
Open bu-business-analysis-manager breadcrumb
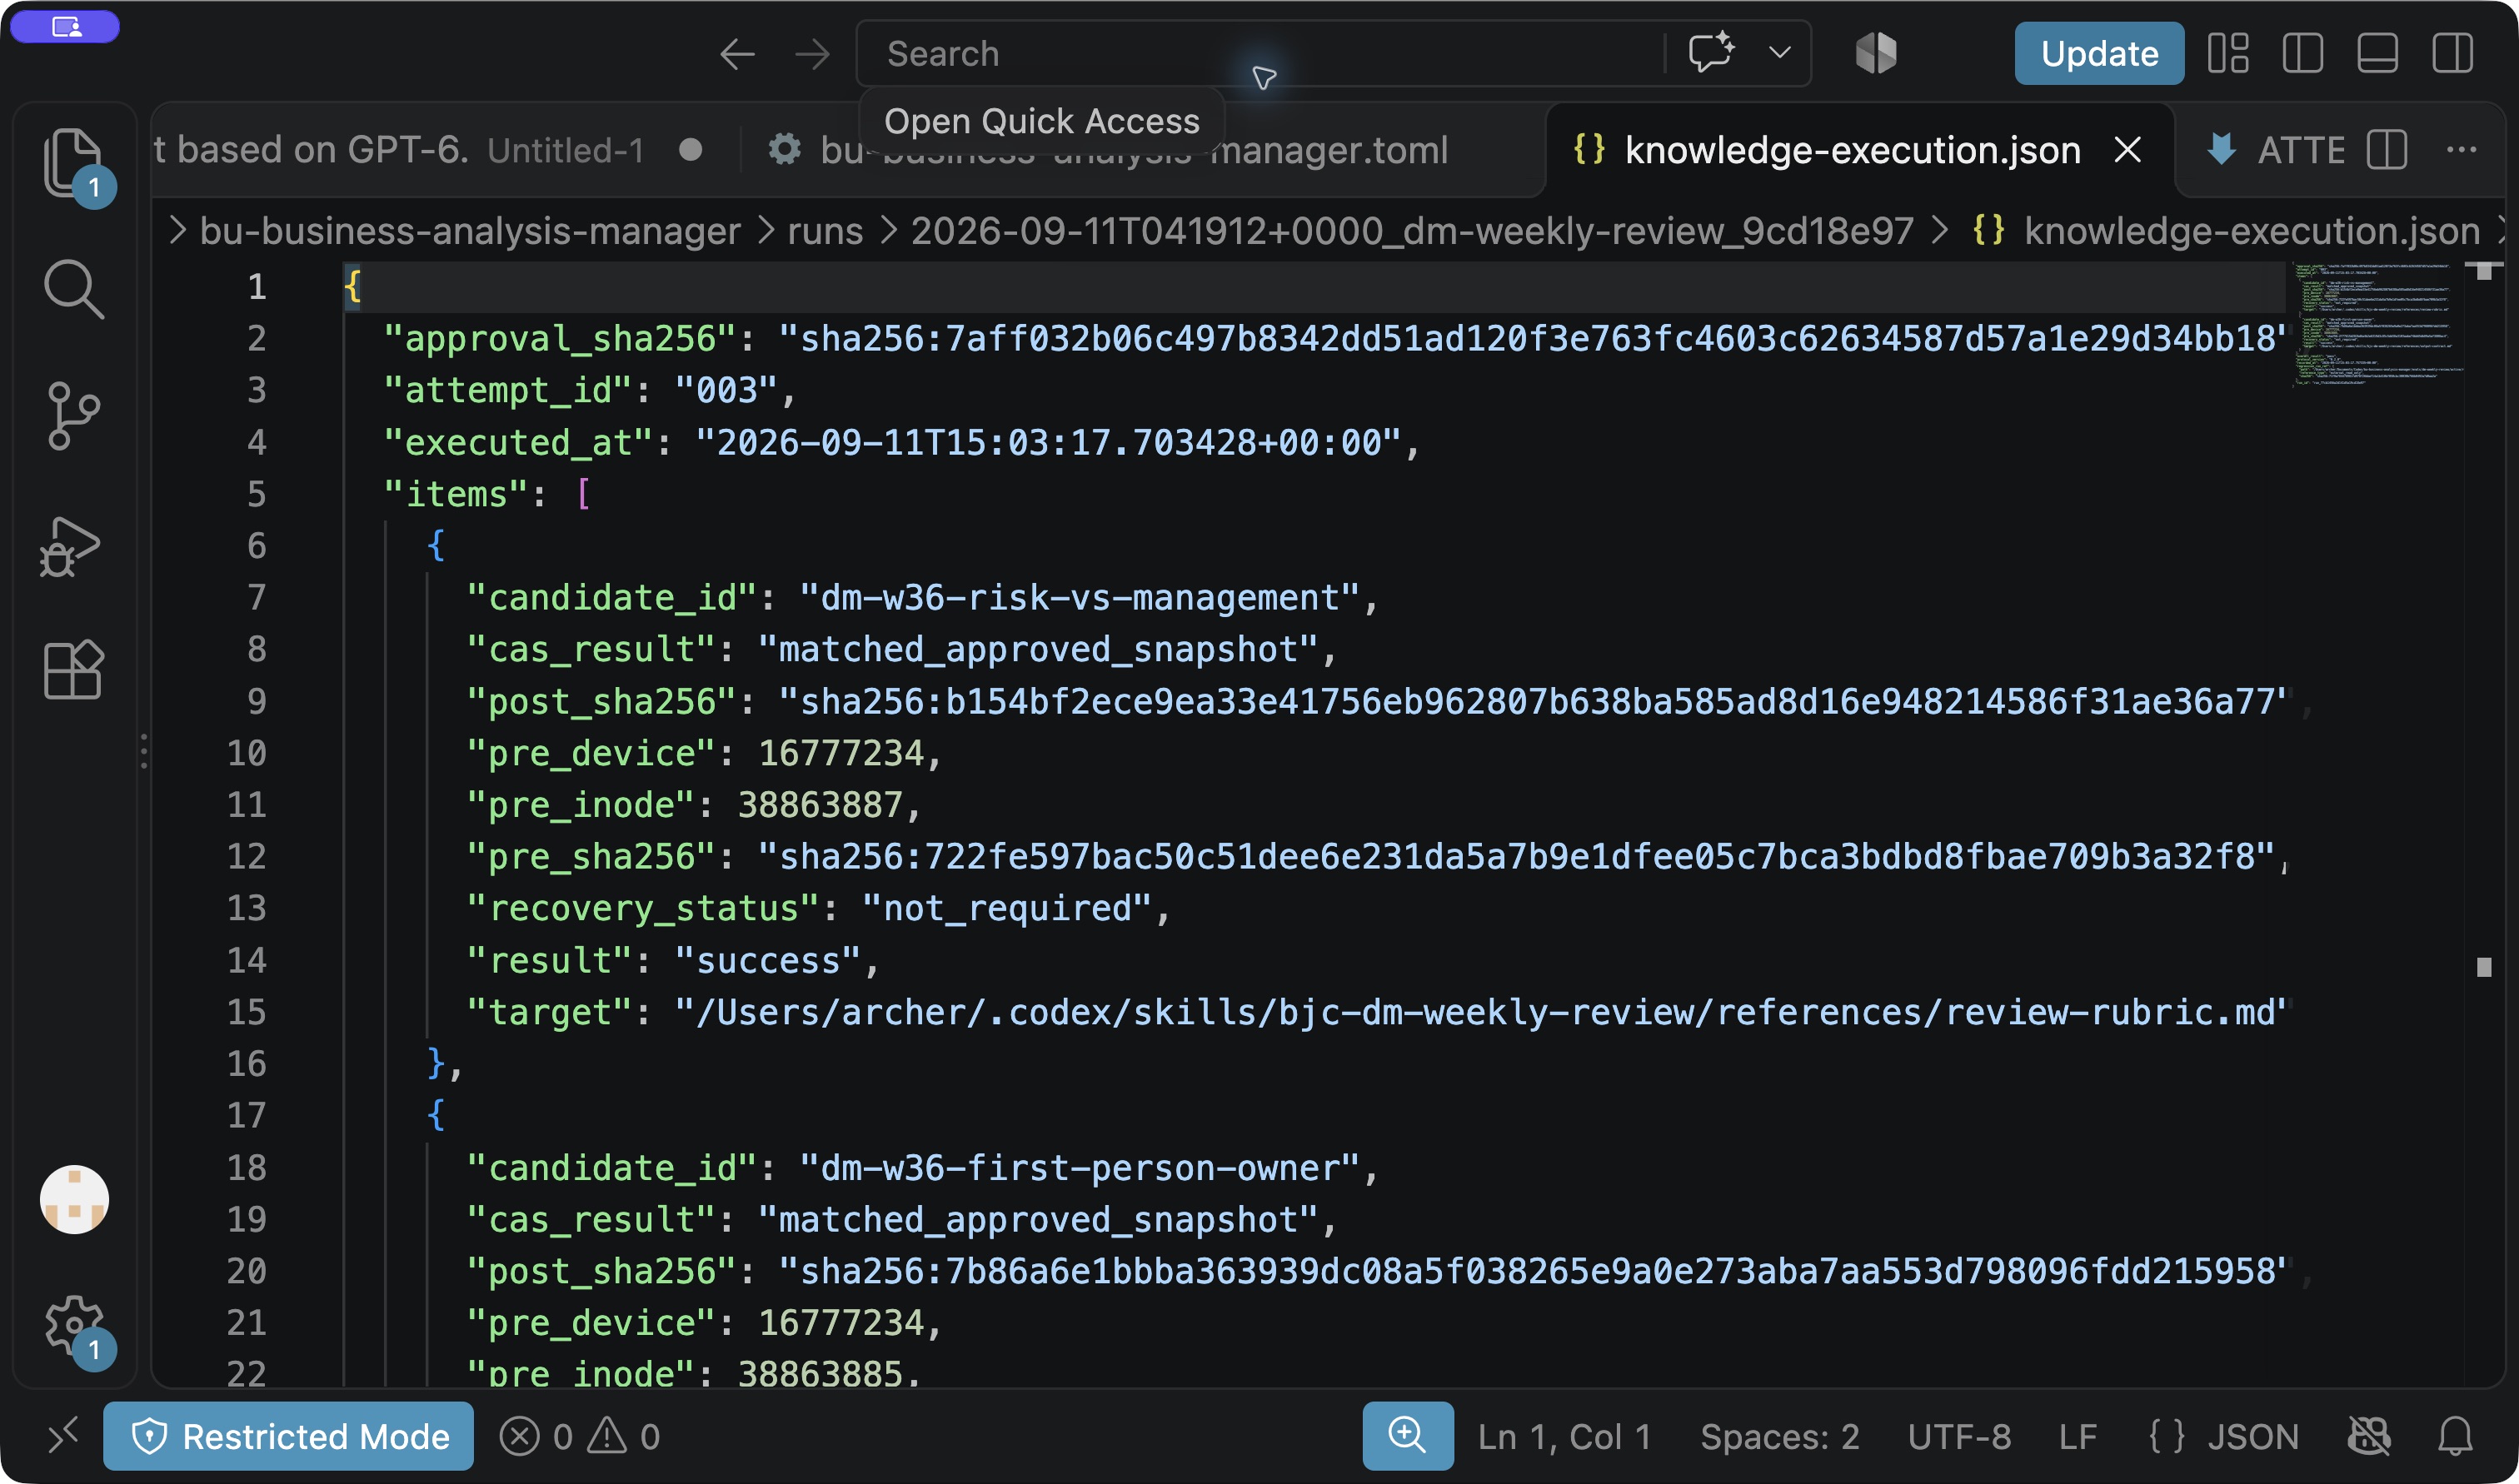tap(470, 231)
